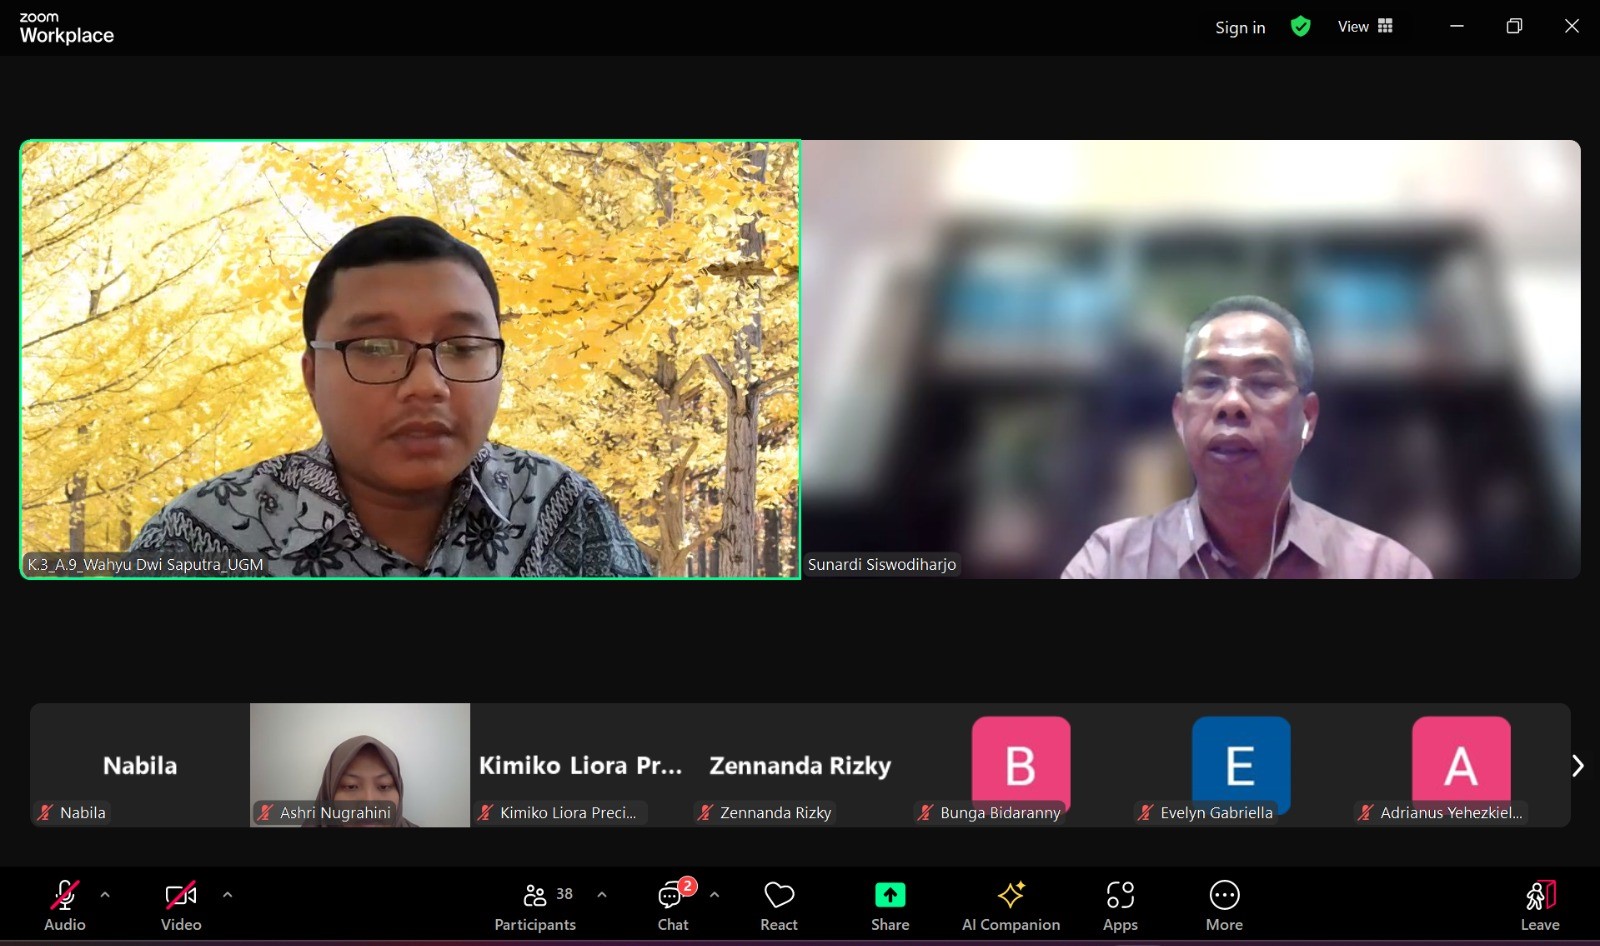The height and width of the screenshot is (946, 1600).
Task: Open the Chat panel icon
Action: click(672, 896)
